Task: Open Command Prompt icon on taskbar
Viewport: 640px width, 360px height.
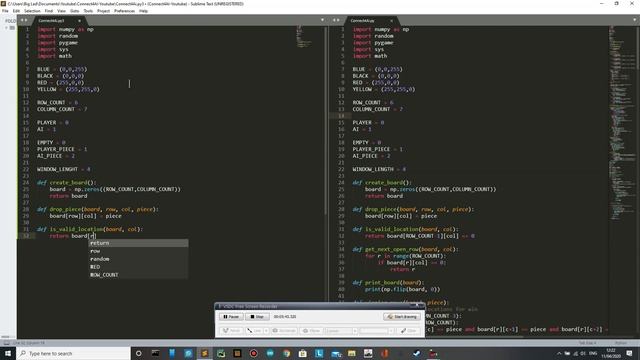Action: click(x=156, y=353)
